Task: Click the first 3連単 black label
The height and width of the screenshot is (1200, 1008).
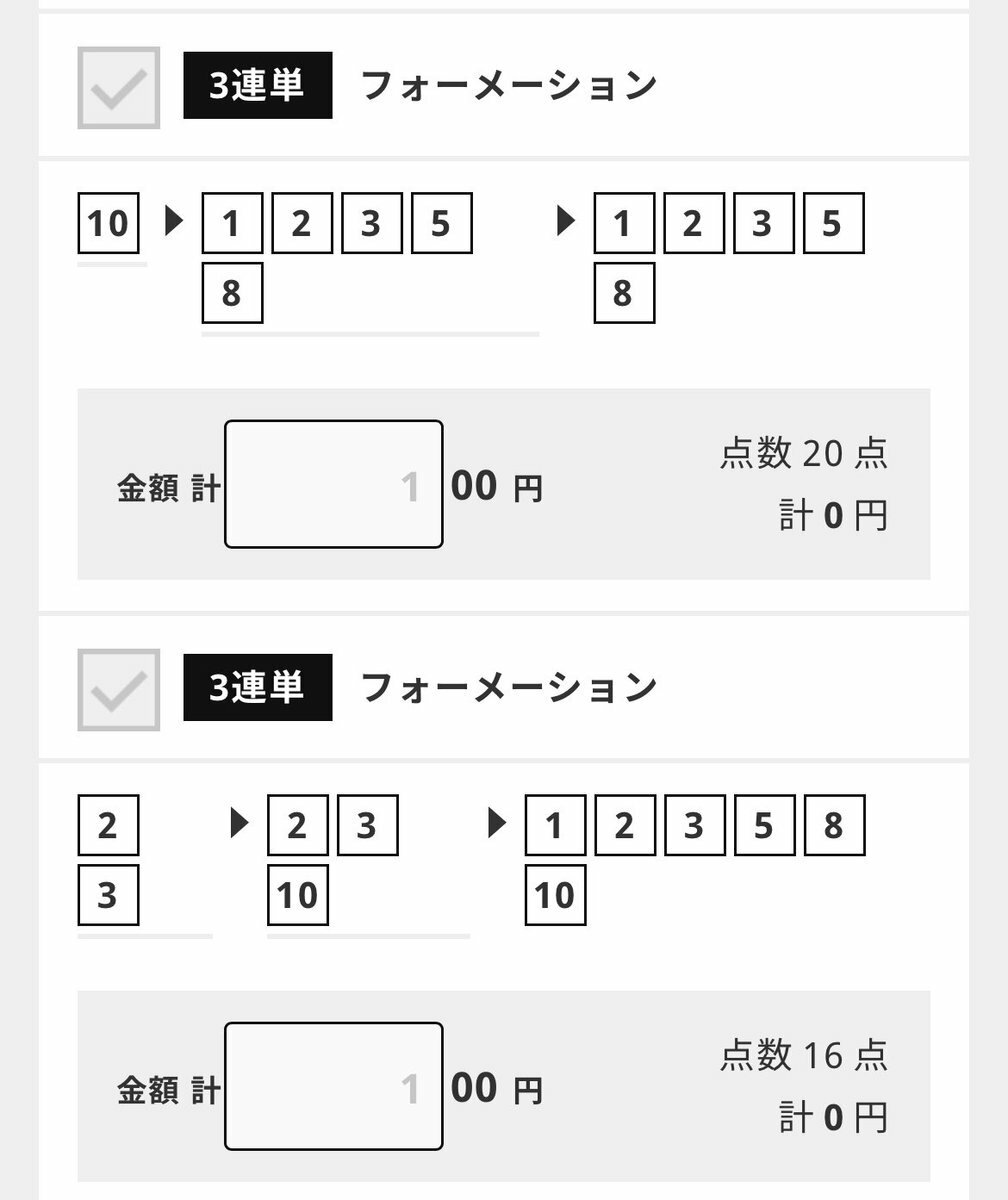Action: click(x=258, y=86)
